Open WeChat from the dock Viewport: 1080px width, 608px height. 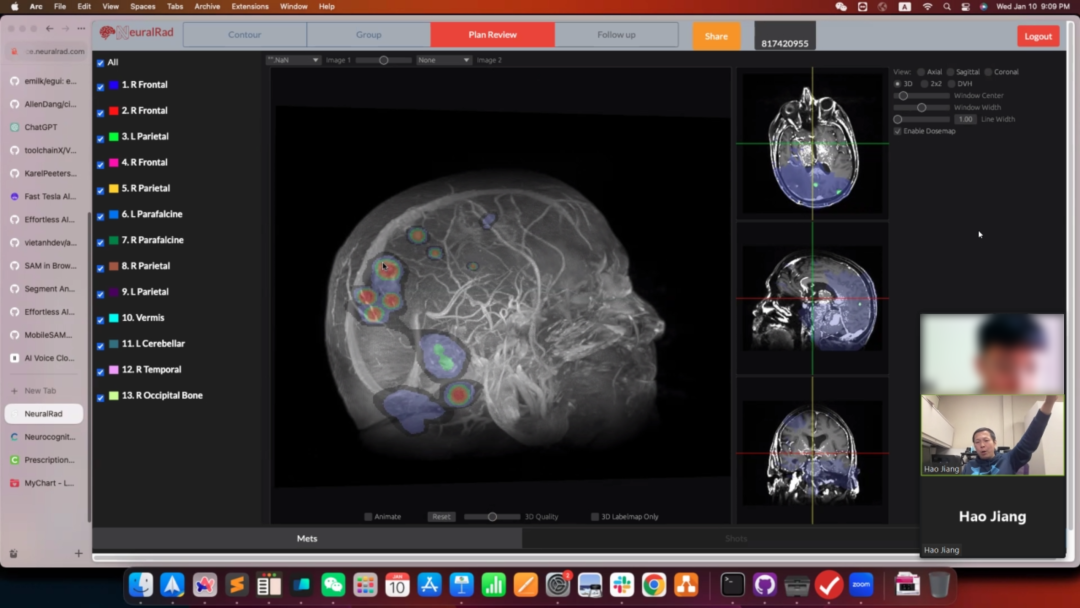[x=333, y=585]
